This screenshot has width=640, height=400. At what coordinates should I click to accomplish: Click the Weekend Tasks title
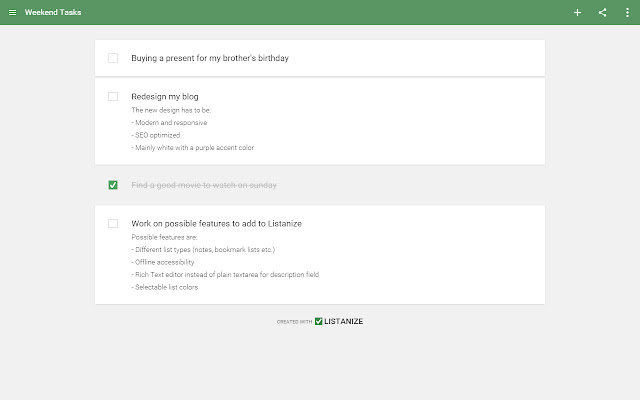53,13
